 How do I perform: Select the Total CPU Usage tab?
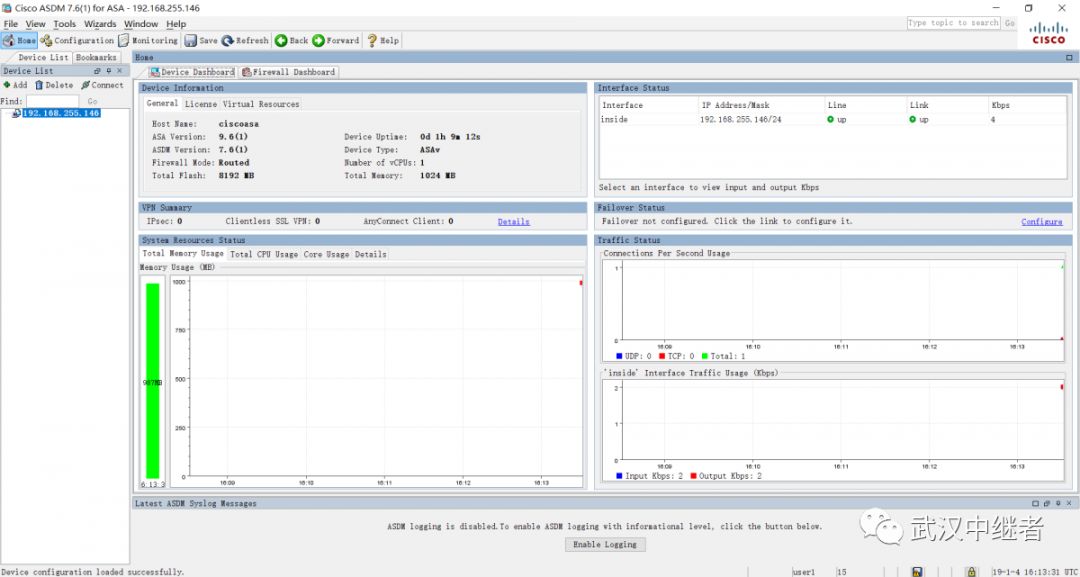pyautogui.click(x=264, y=254)
